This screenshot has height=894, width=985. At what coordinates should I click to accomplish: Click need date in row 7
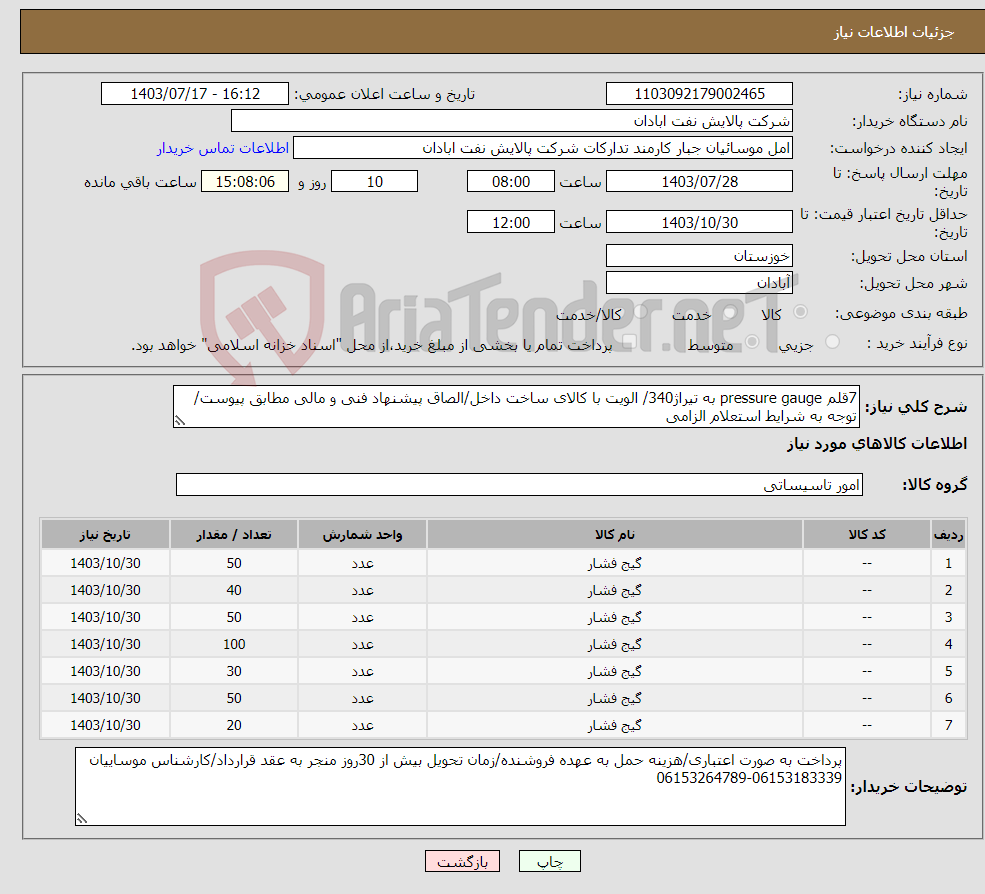click(x=105, y=726)
